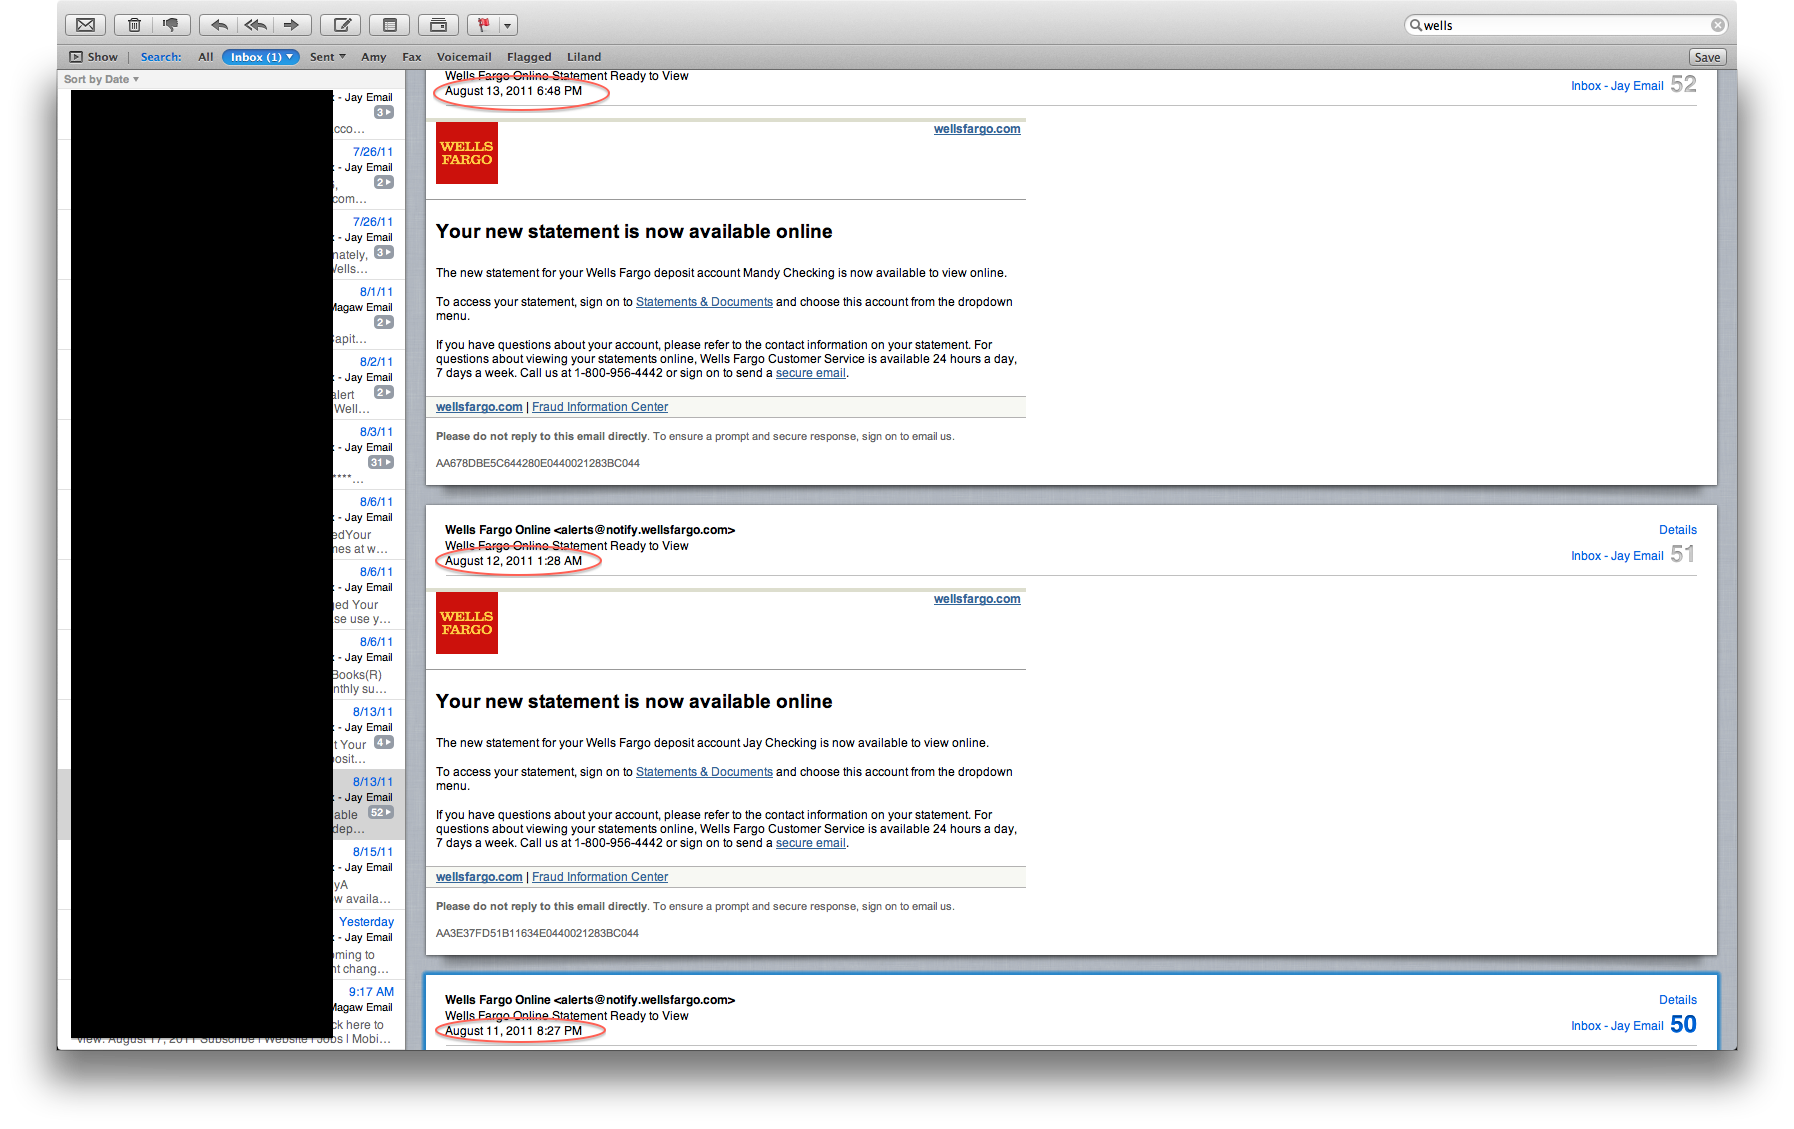Open wellsfargo.com header link in message 51

[977, 599]
